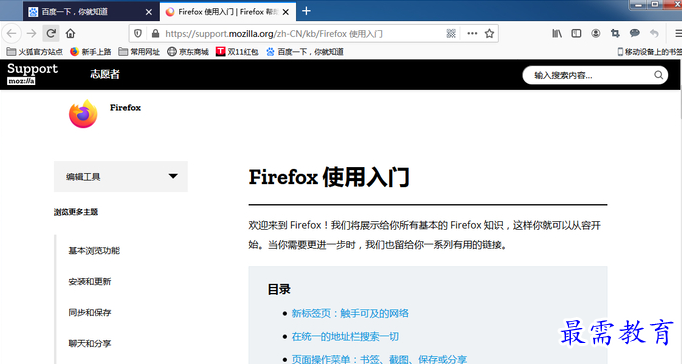Image resolution: width=682 pixels, height=364 pixels.
Task: Click the search magnifier icon
Action: (x=659, y=75)
